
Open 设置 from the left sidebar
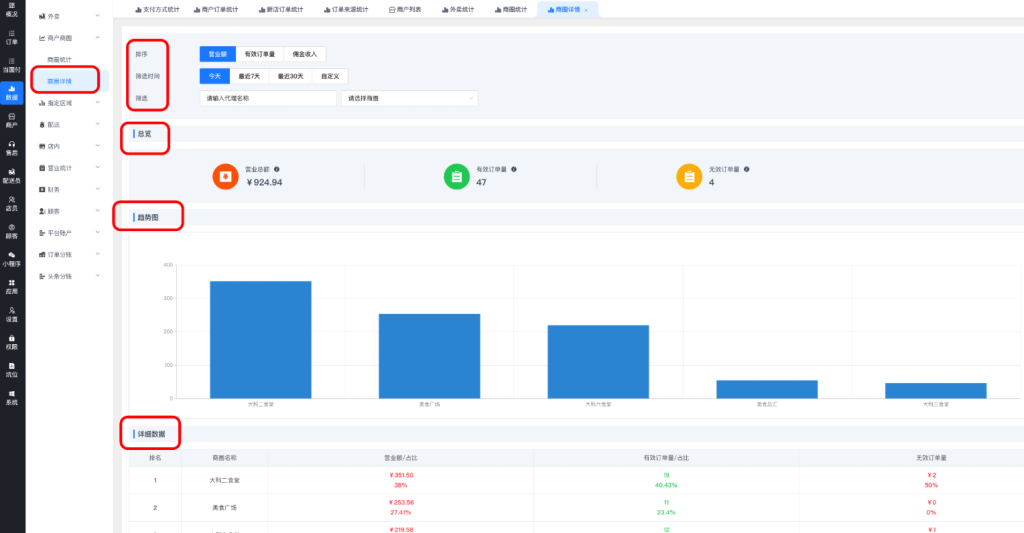11,314
